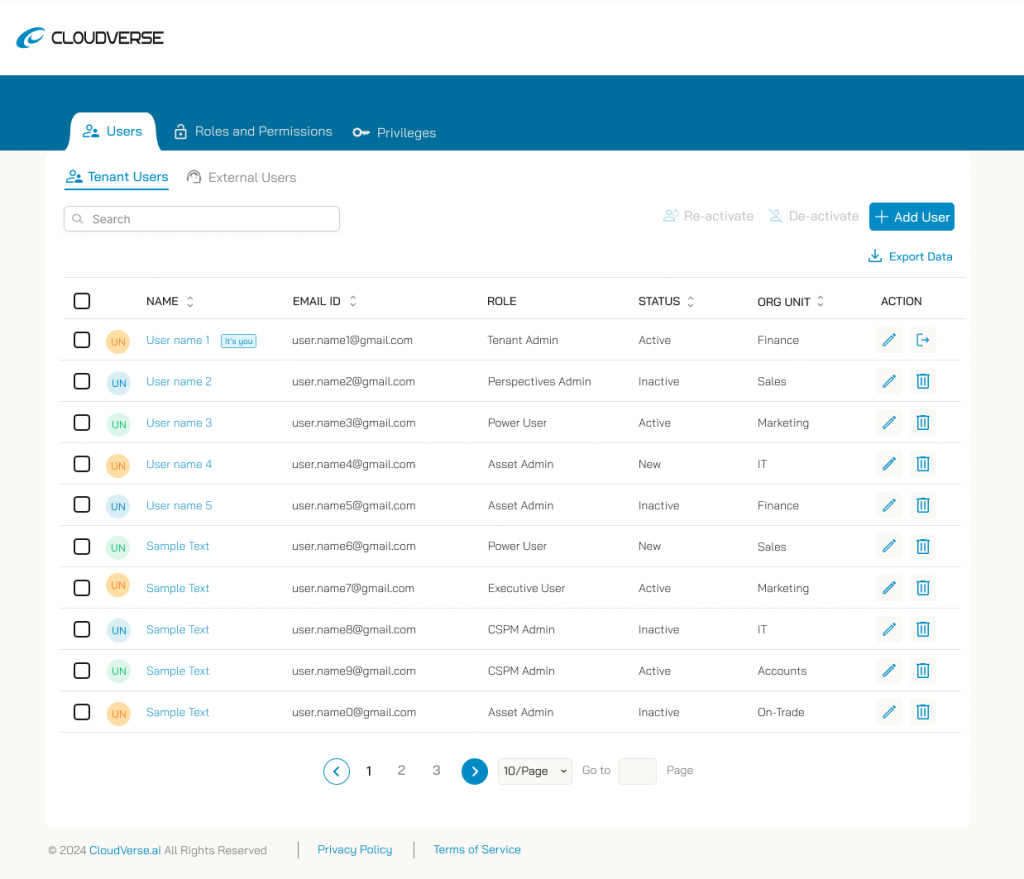Screen dimensions: 1024x879
Task: Check the checkbox next to User name 3
Action: click(81, 422)
